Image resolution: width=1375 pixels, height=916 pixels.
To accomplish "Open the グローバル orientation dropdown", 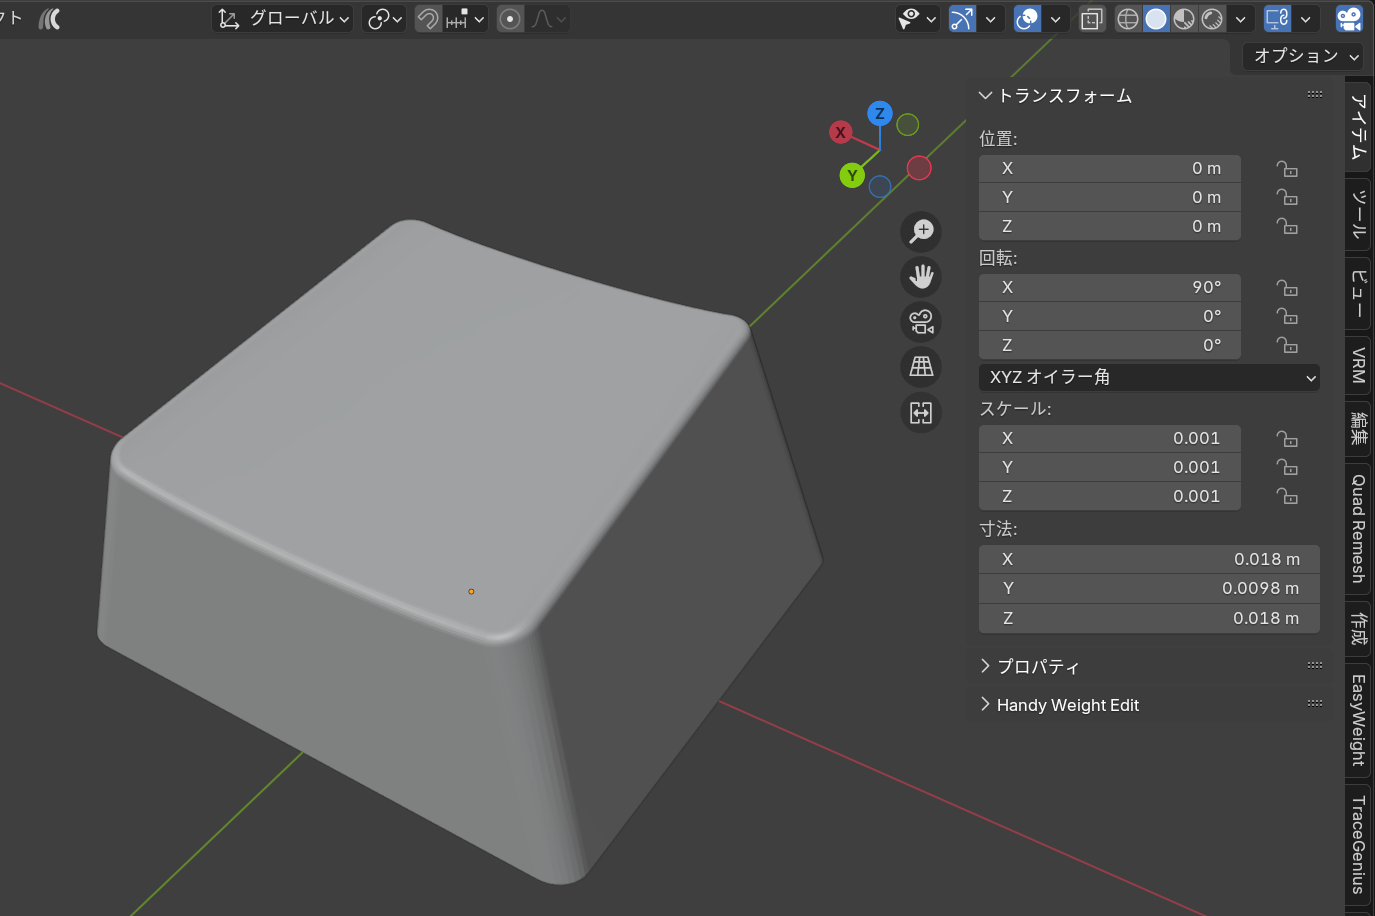I will (283, 19).
